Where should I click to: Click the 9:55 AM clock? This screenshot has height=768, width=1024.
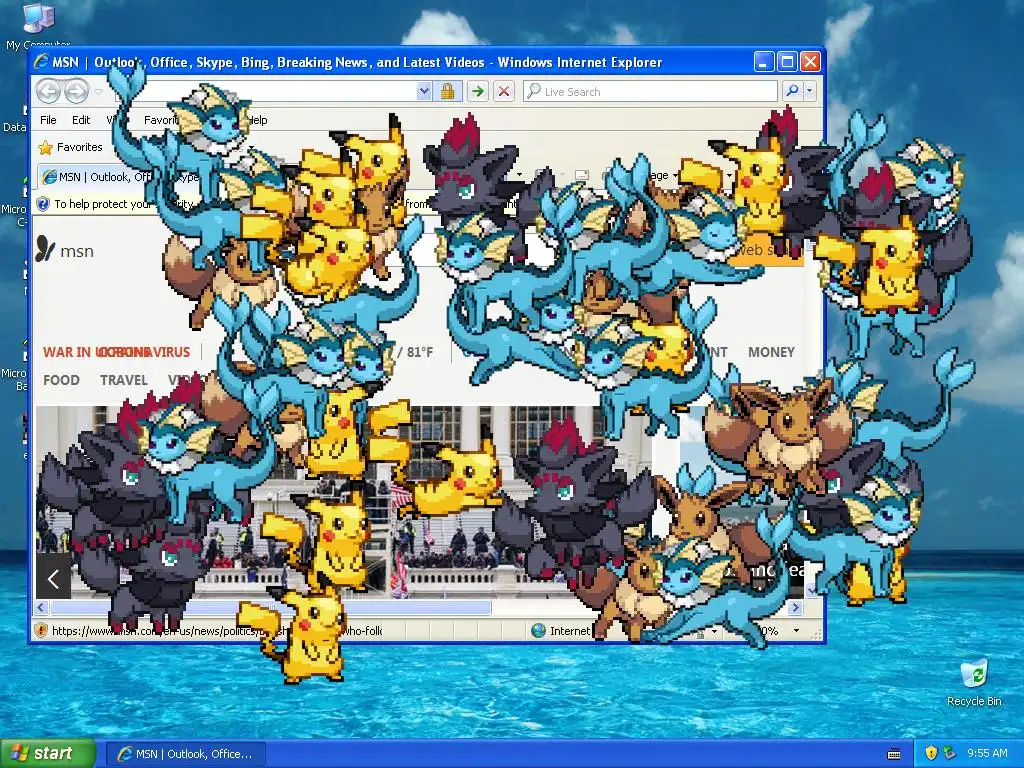click(987, 754)
